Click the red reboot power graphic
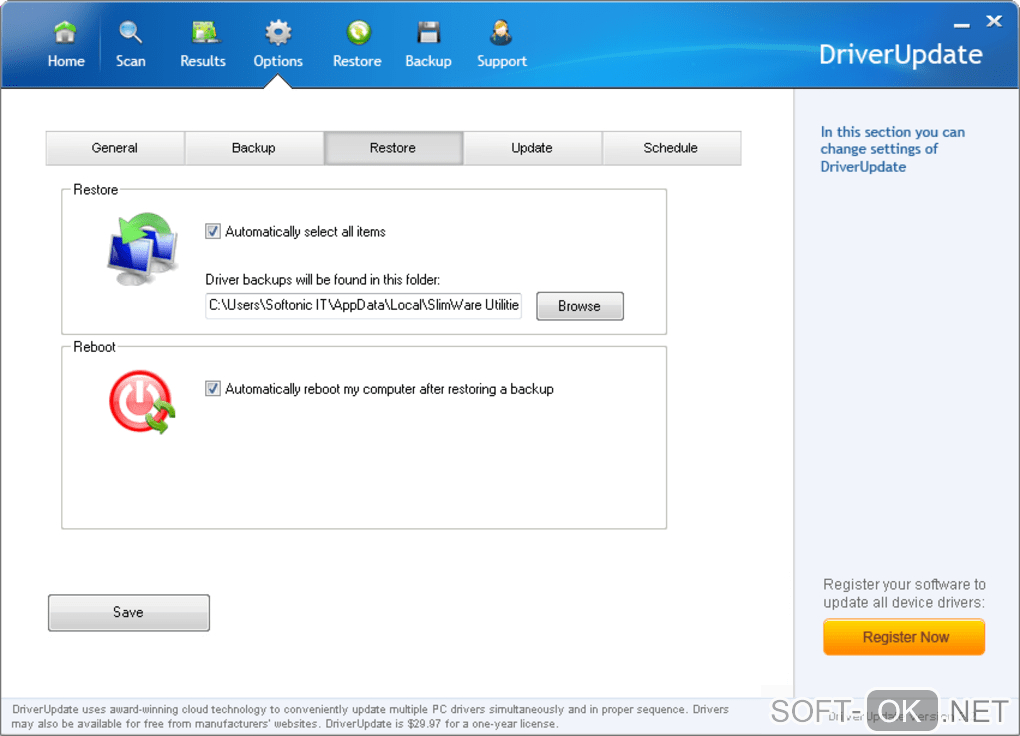Viewport: 1020px width, 736px height. point(142,402)
